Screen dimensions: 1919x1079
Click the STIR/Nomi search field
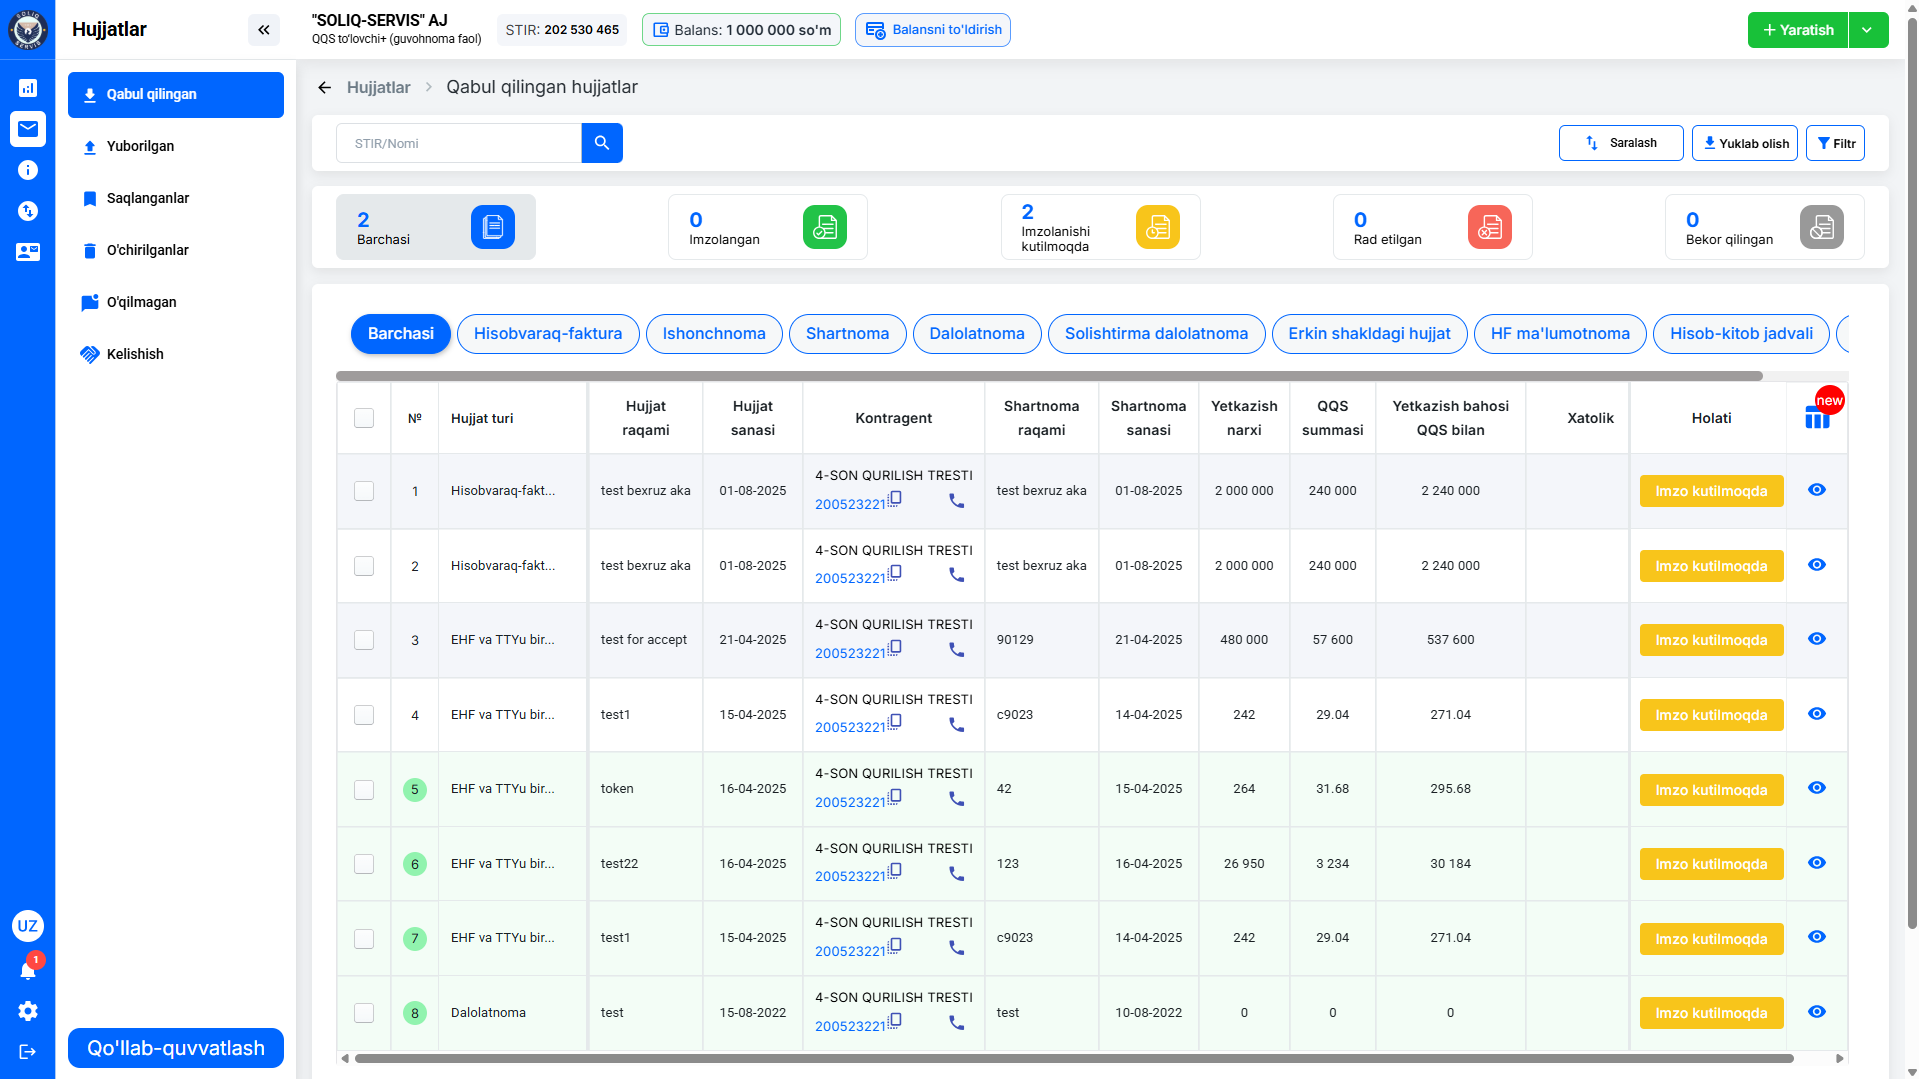pos(459,143)
